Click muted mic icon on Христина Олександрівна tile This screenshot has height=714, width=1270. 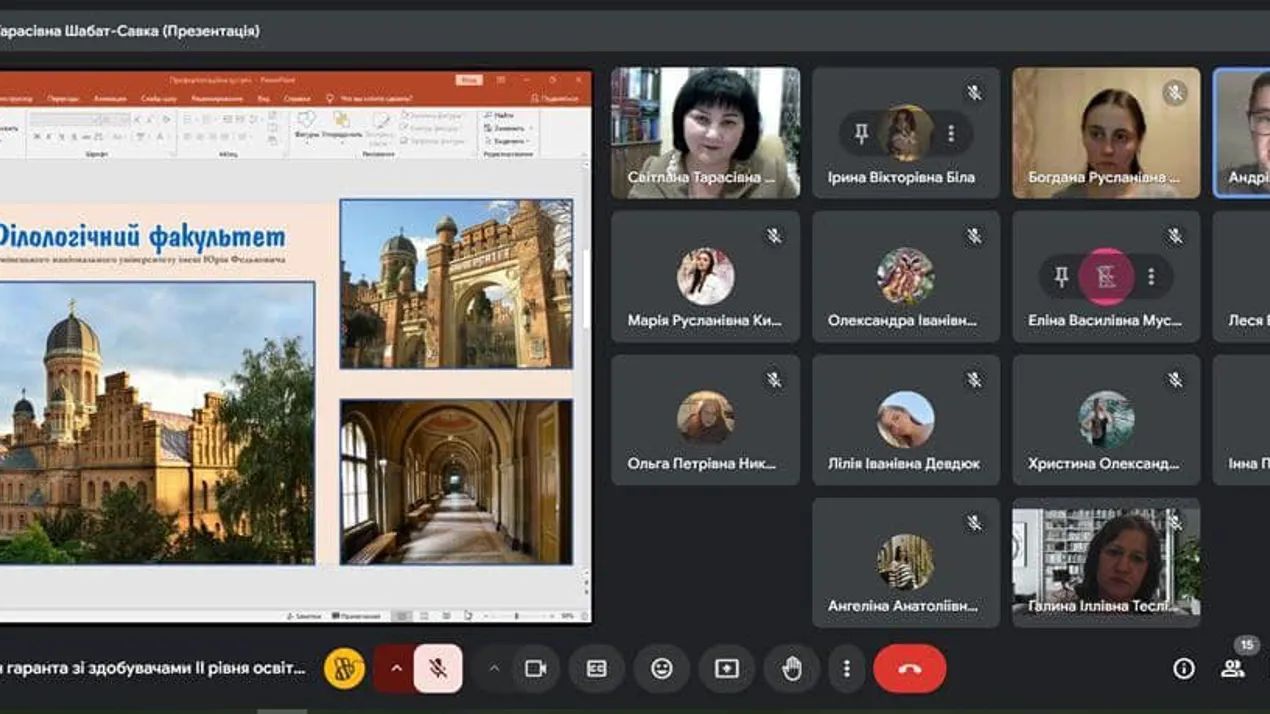1175,379
